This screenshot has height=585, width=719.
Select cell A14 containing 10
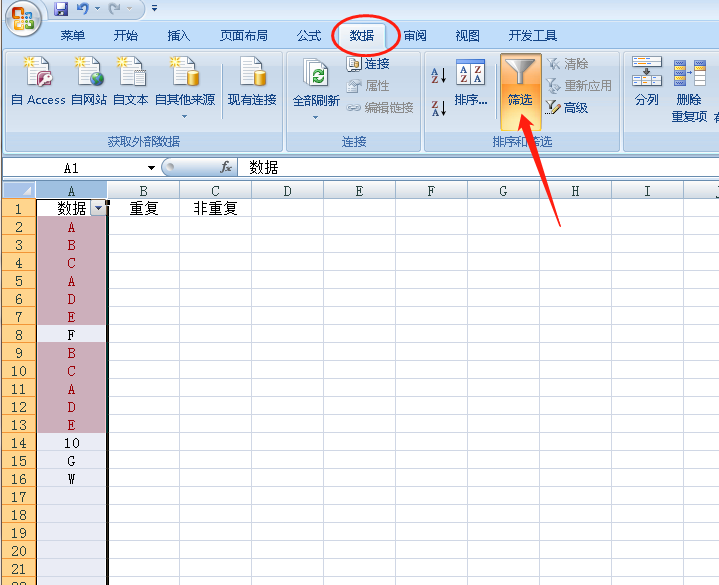pos(71,443)
